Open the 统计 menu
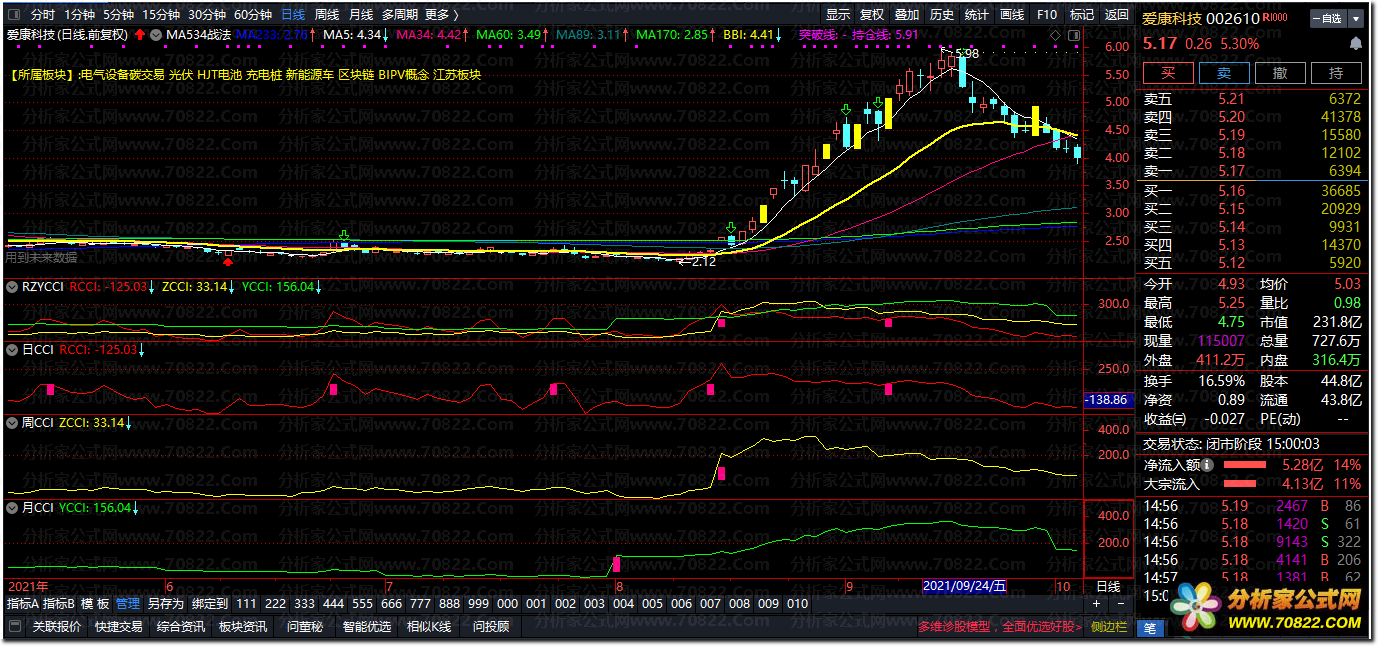This screenshot has width=1380, height=647. click(977, 15)
